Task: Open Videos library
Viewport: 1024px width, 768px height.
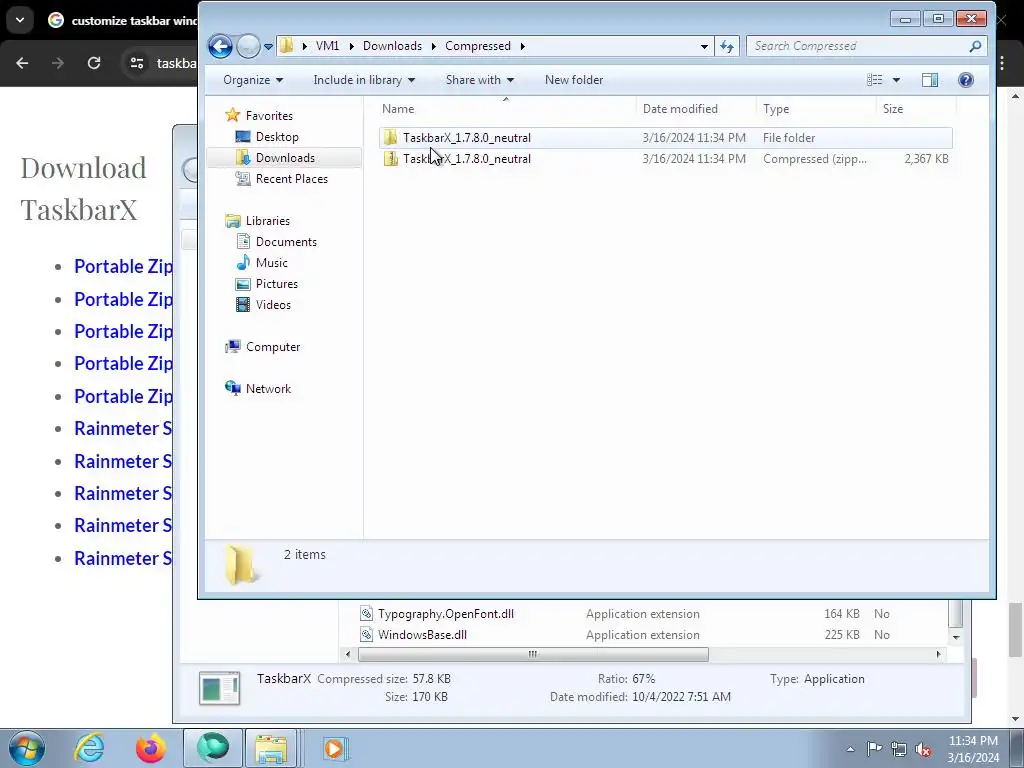Action: 274,305
